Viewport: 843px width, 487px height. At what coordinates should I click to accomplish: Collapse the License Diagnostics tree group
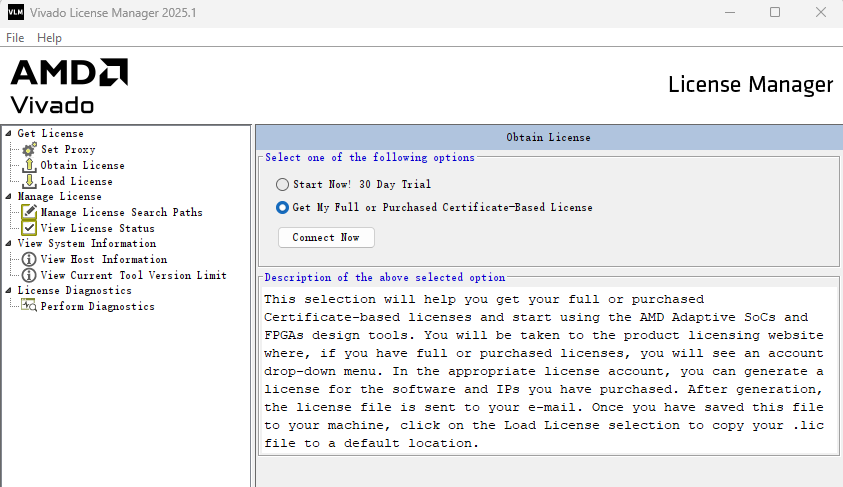(8, 291)
